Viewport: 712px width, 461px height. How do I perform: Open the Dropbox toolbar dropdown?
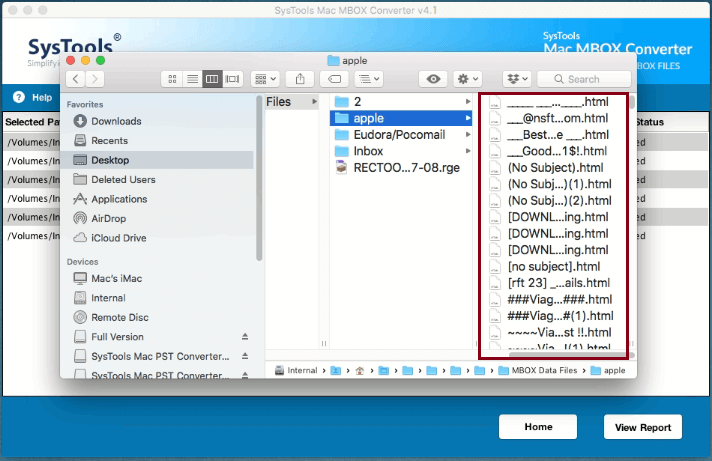(517, 79)
